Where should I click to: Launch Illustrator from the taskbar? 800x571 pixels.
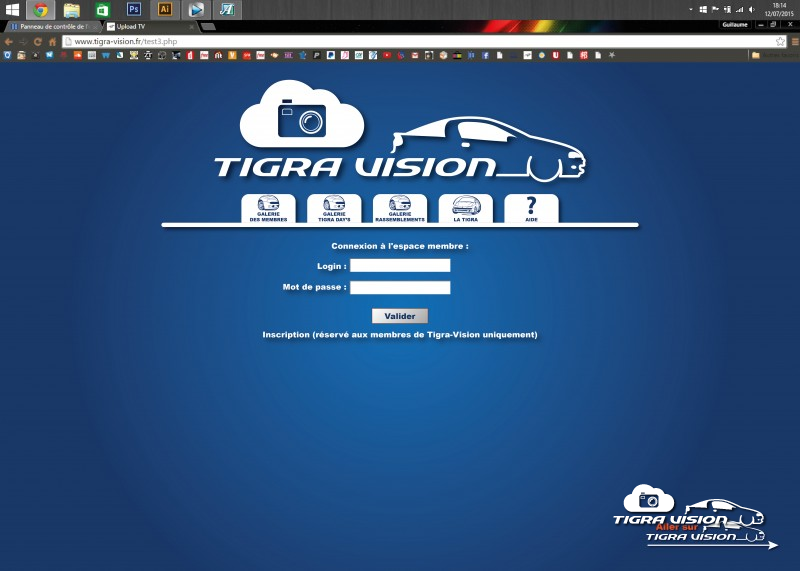tap(165, 9)
